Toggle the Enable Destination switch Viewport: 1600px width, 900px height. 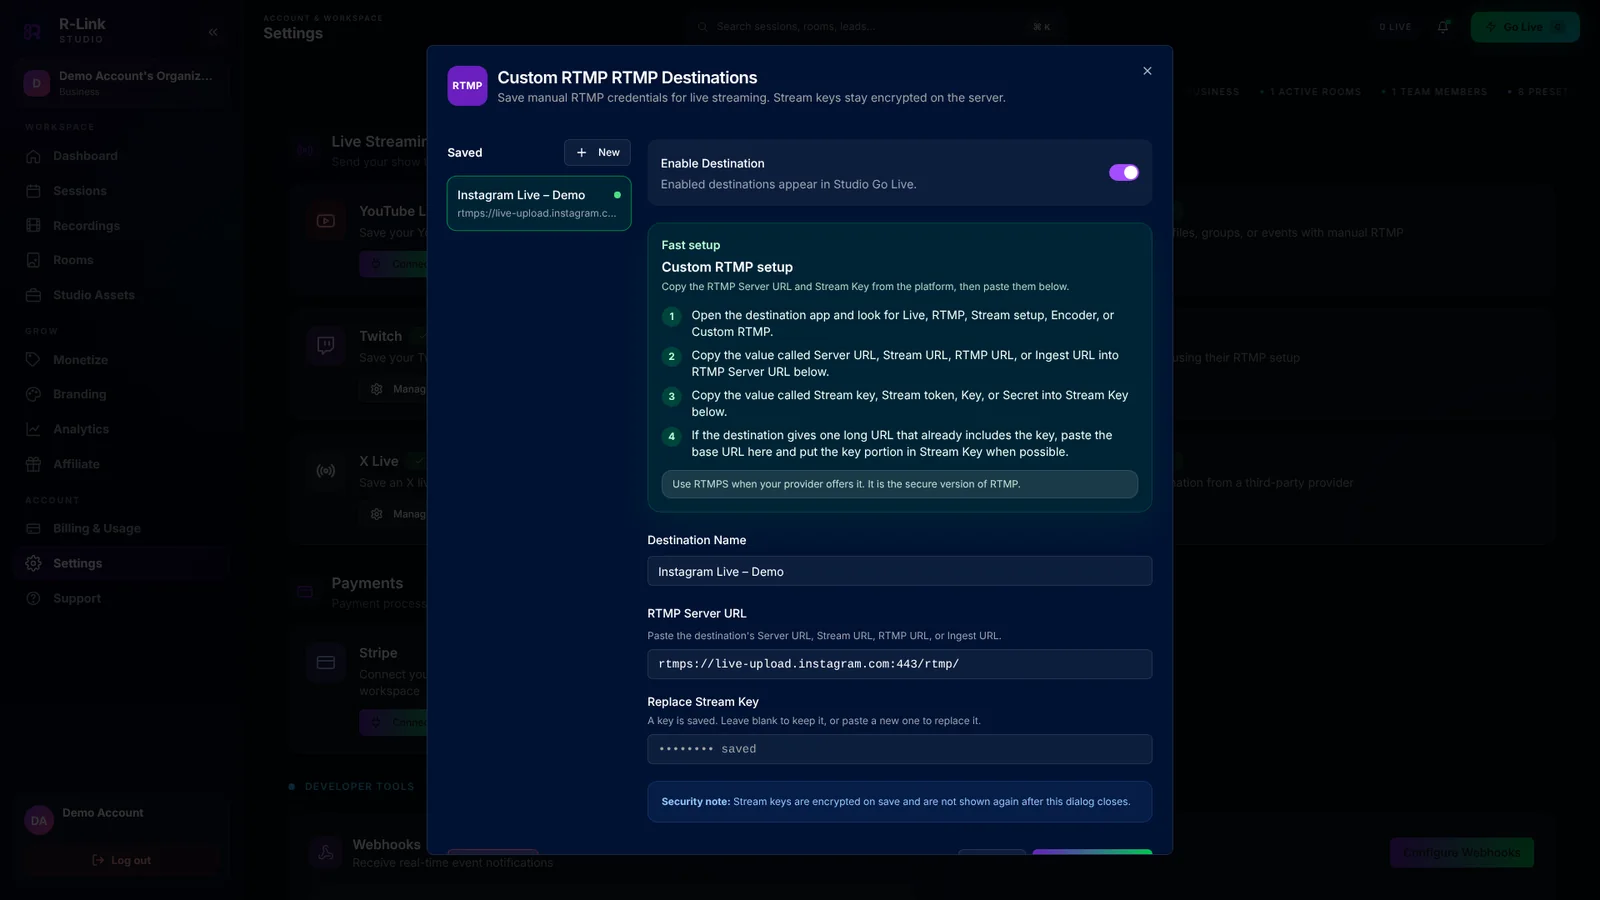(x=1123, y=173)
